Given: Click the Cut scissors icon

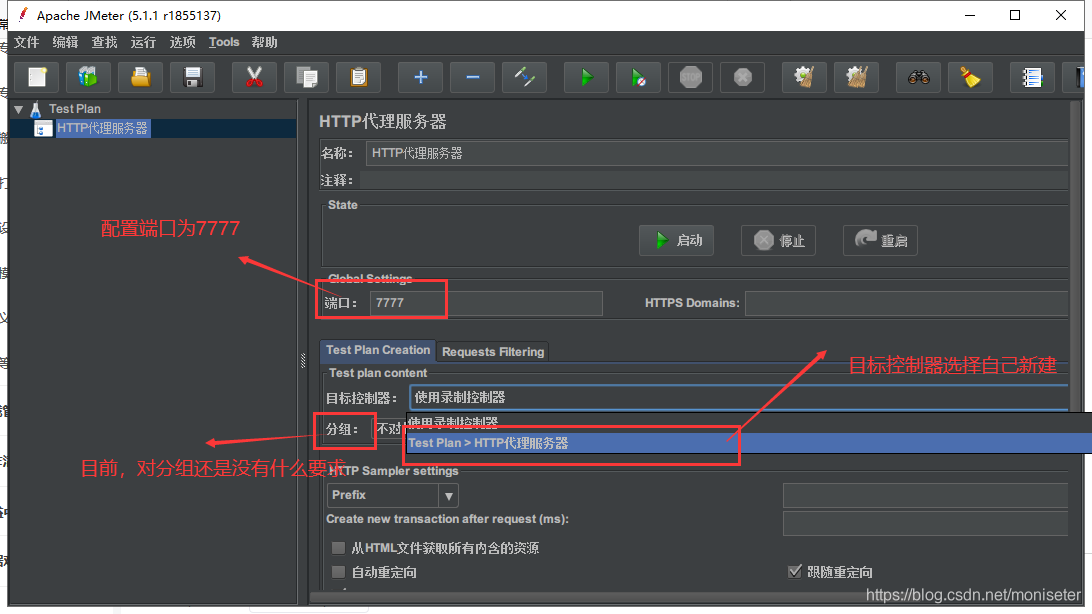Looking at the screenshot, I should 254,77.
